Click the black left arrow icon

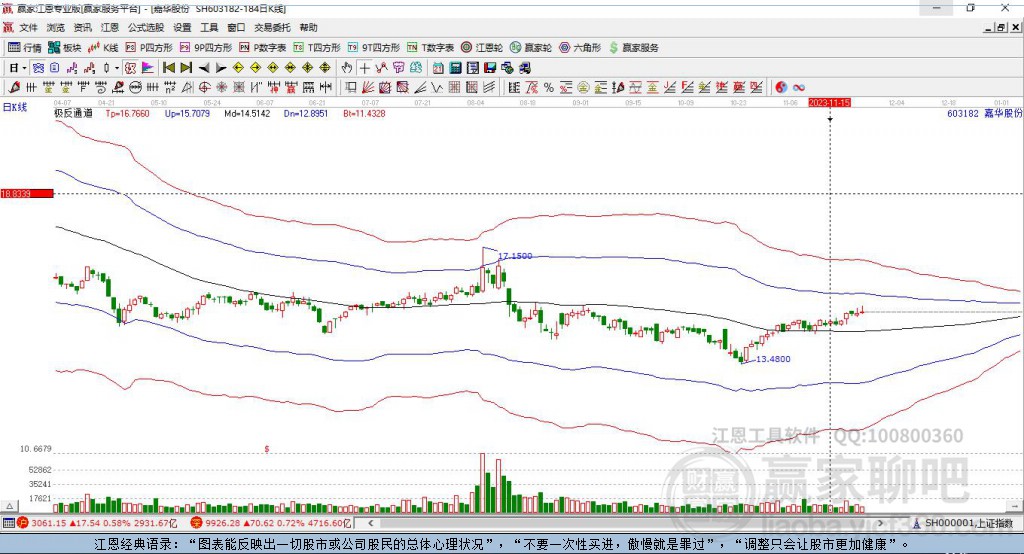click(x=204, y=68)
